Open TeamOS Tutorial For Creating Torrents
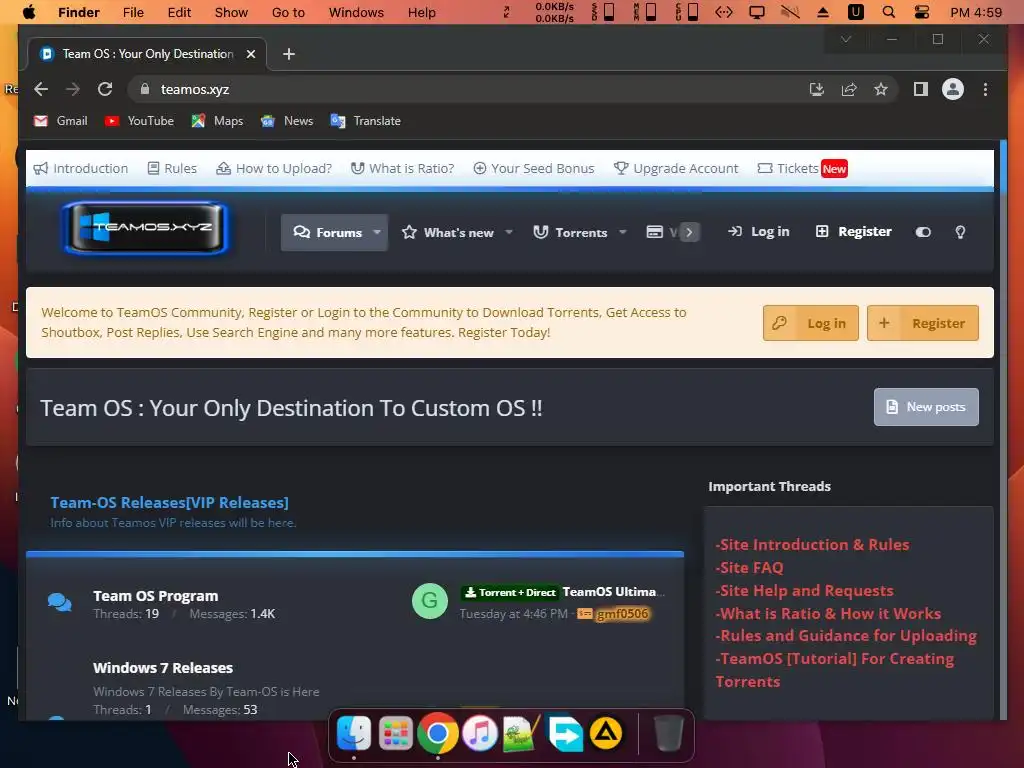The height and width of the screenshot is (768, 1024). [x=835, y=670]
